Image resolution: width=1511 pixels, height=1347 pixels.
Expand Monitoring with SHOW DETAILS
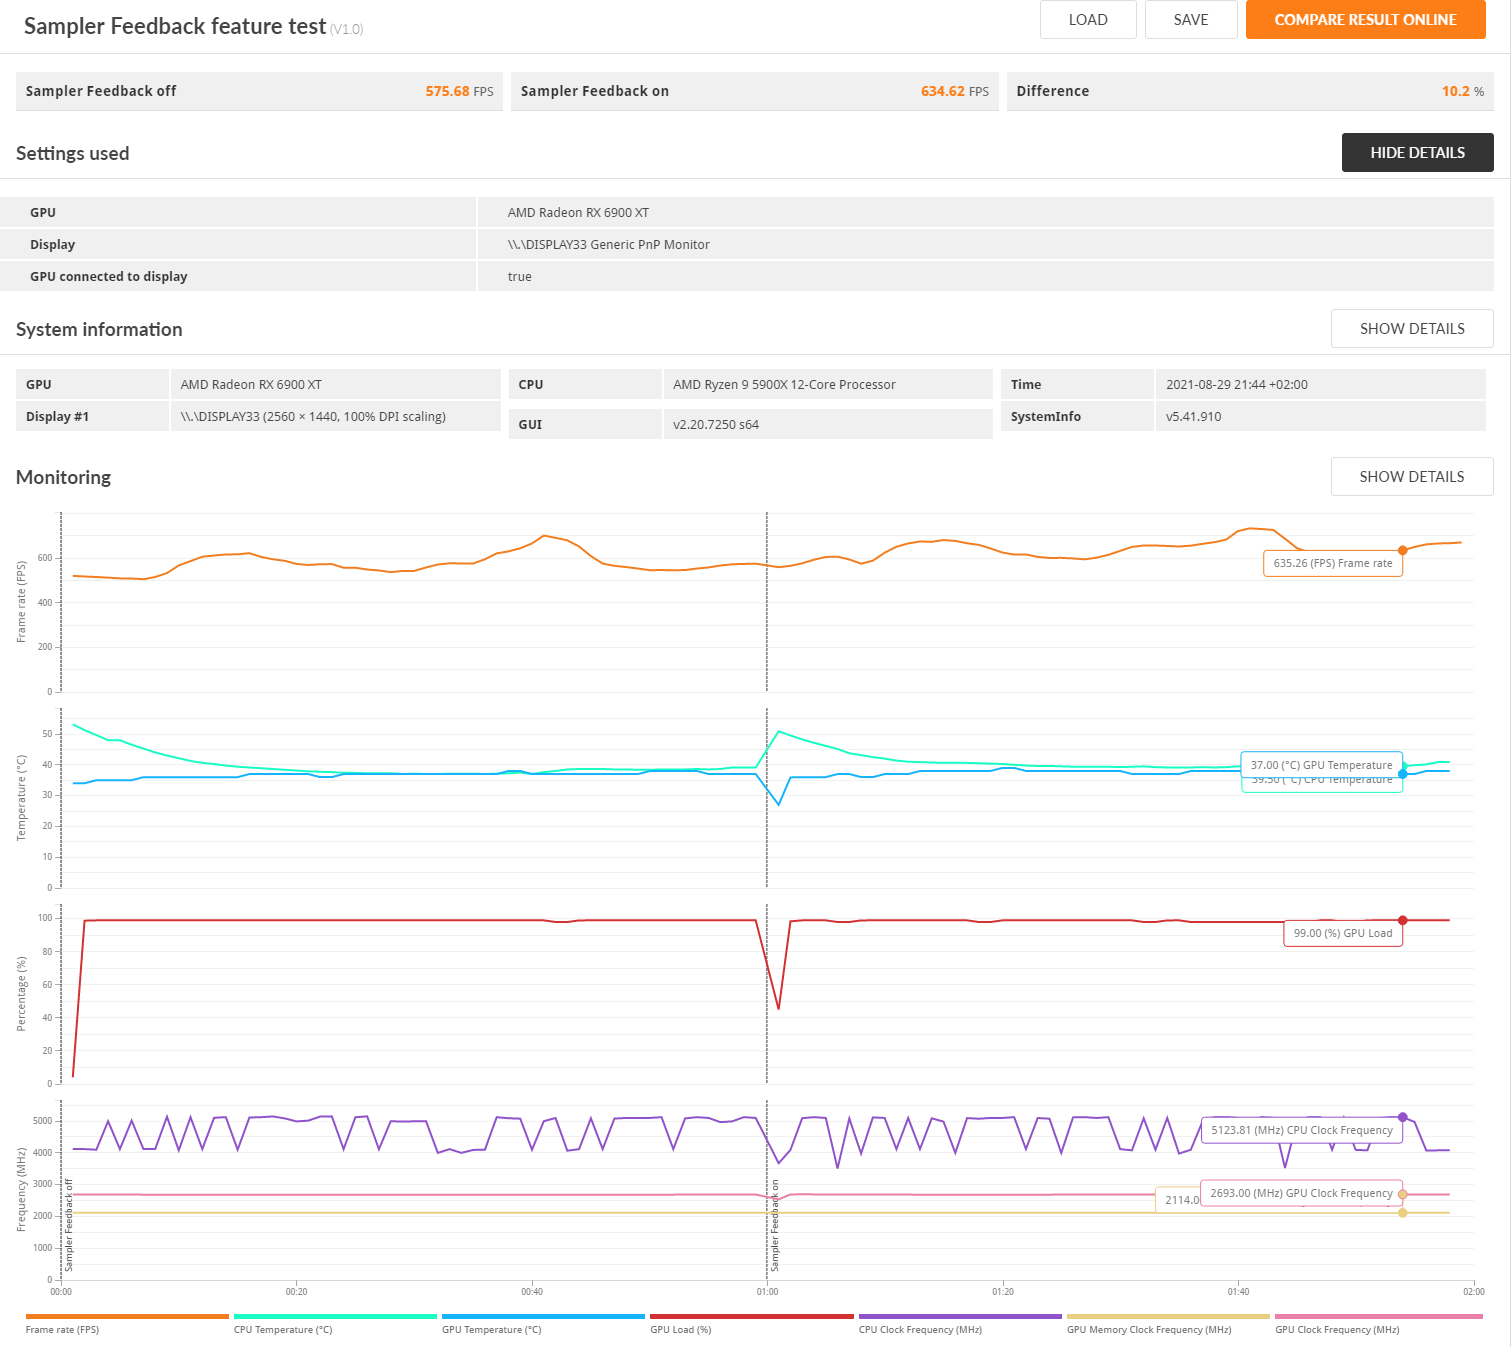tap(1412, 477)
